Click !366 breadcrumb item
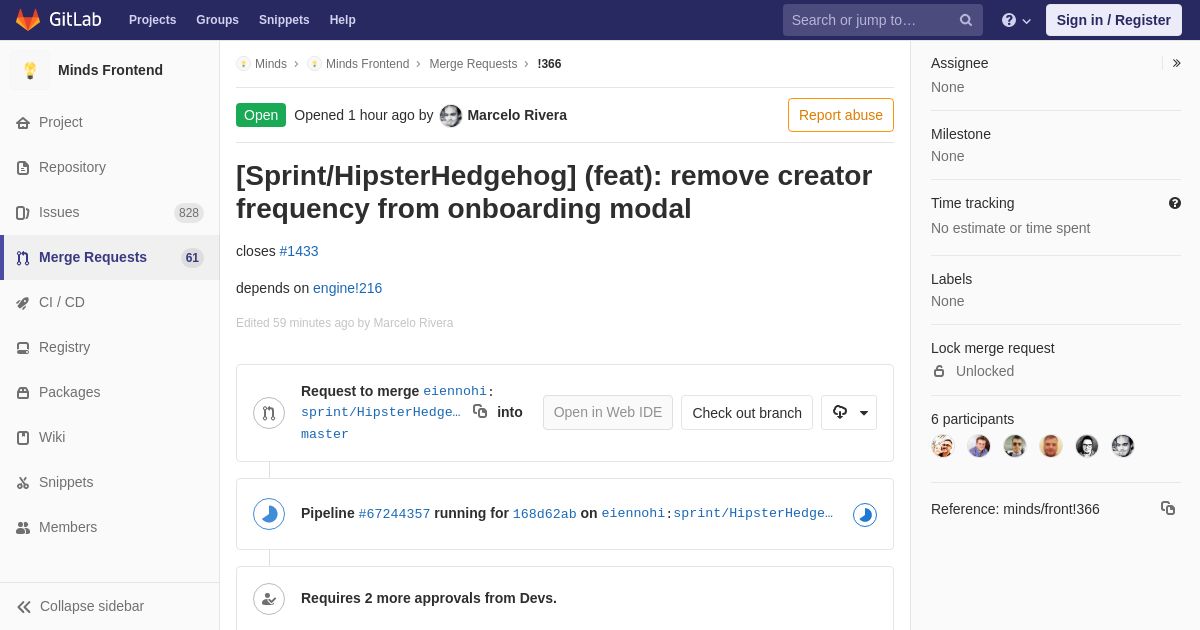This screenshot has height=630, width=1200. 549,64
